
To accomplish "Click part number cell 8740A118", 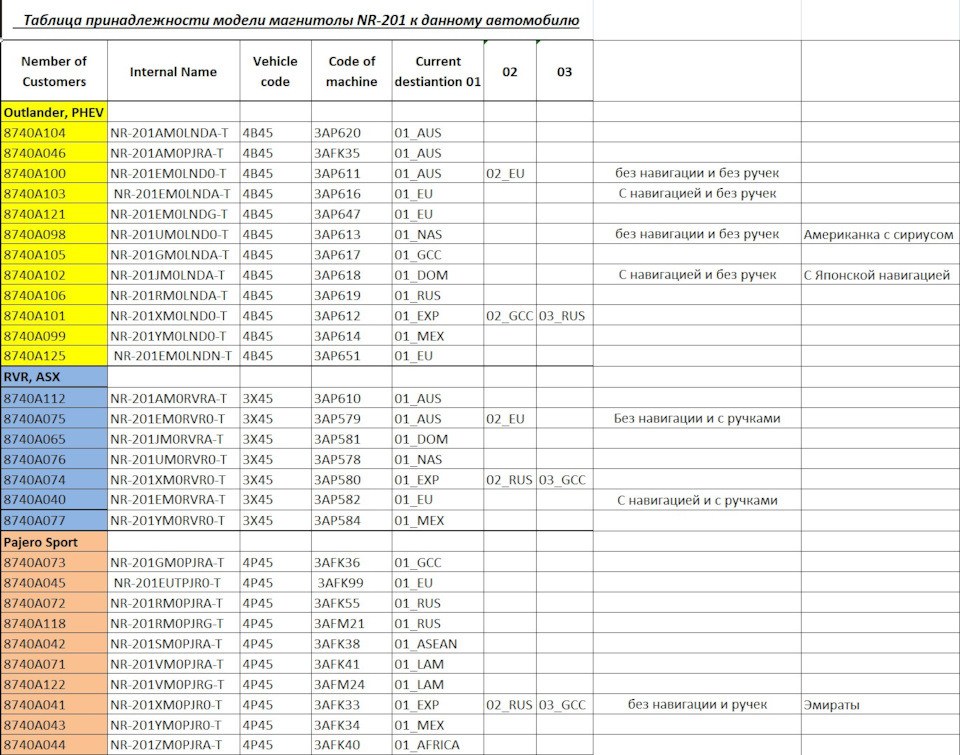I will [x=54, y=623].
